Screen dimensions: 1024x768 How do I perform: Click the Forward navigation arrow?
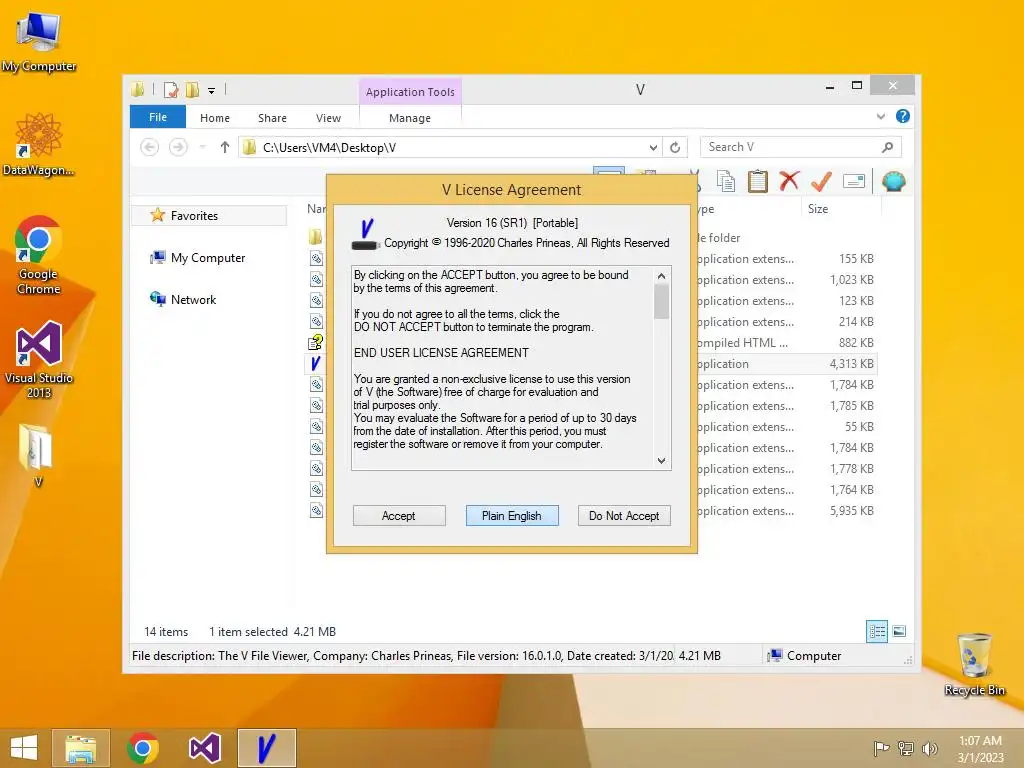point(178,148)
